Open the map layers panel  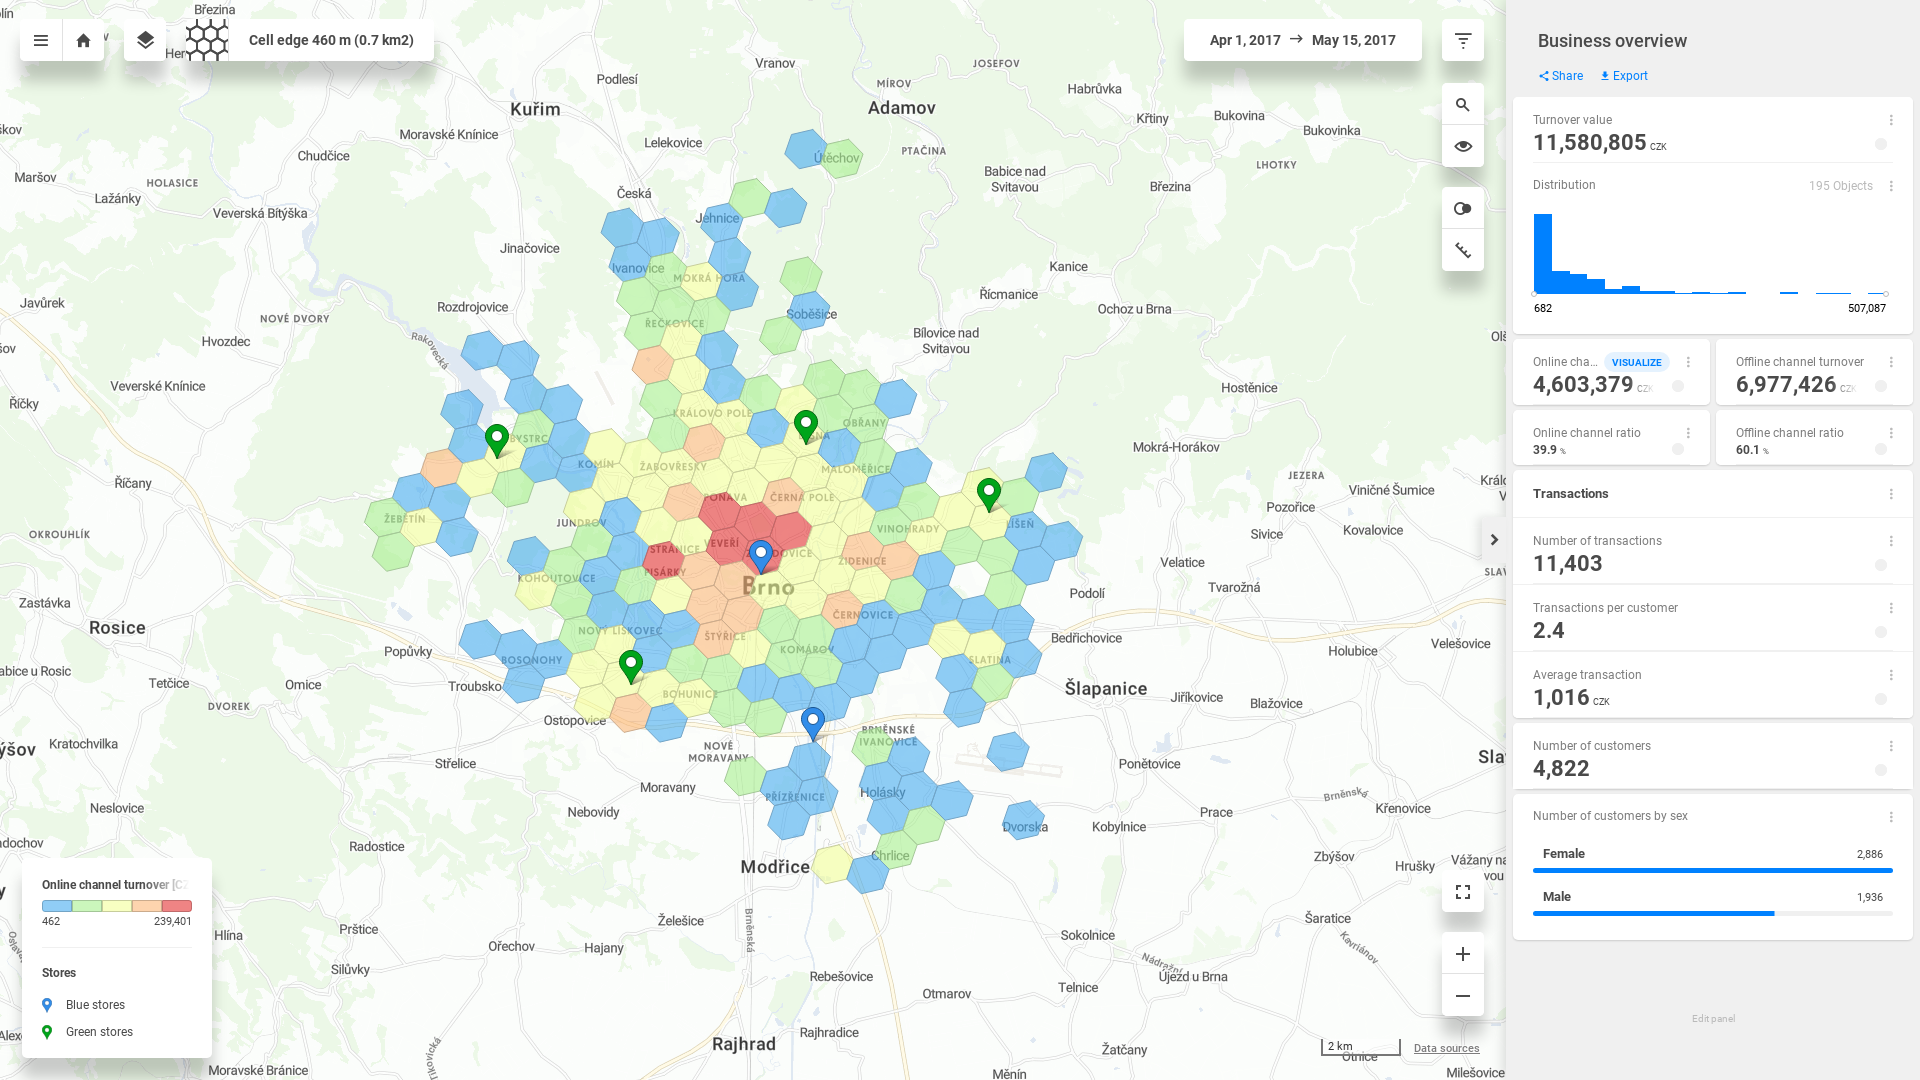coord(145,41)
